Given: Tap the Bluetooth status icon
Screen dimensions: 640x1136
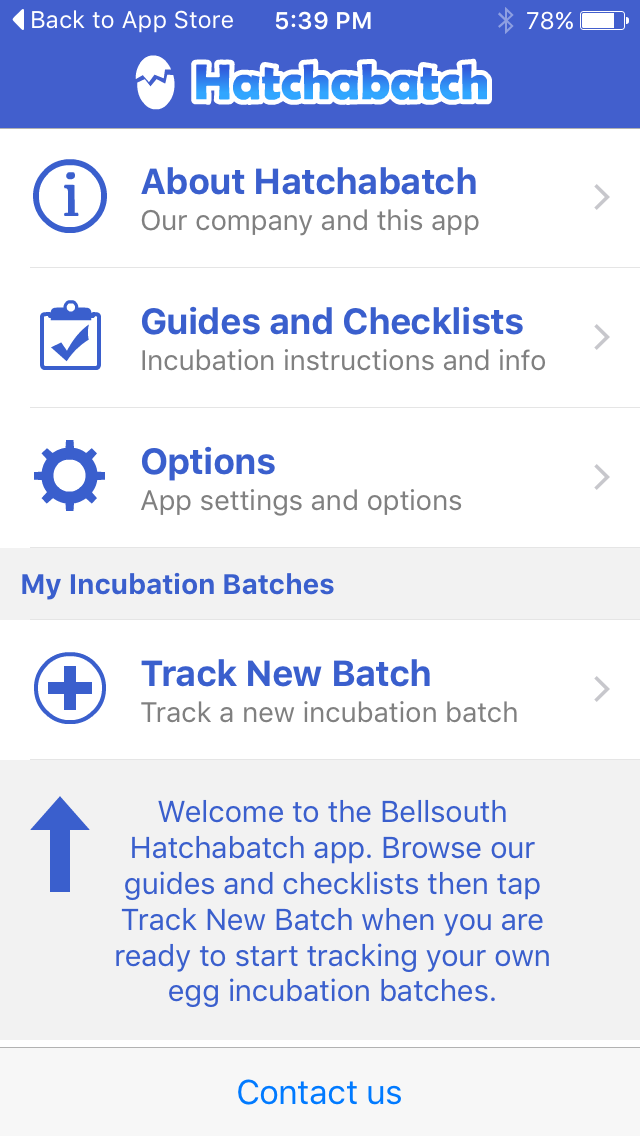Looking at the screenshot, I should (x=506, y=20).
